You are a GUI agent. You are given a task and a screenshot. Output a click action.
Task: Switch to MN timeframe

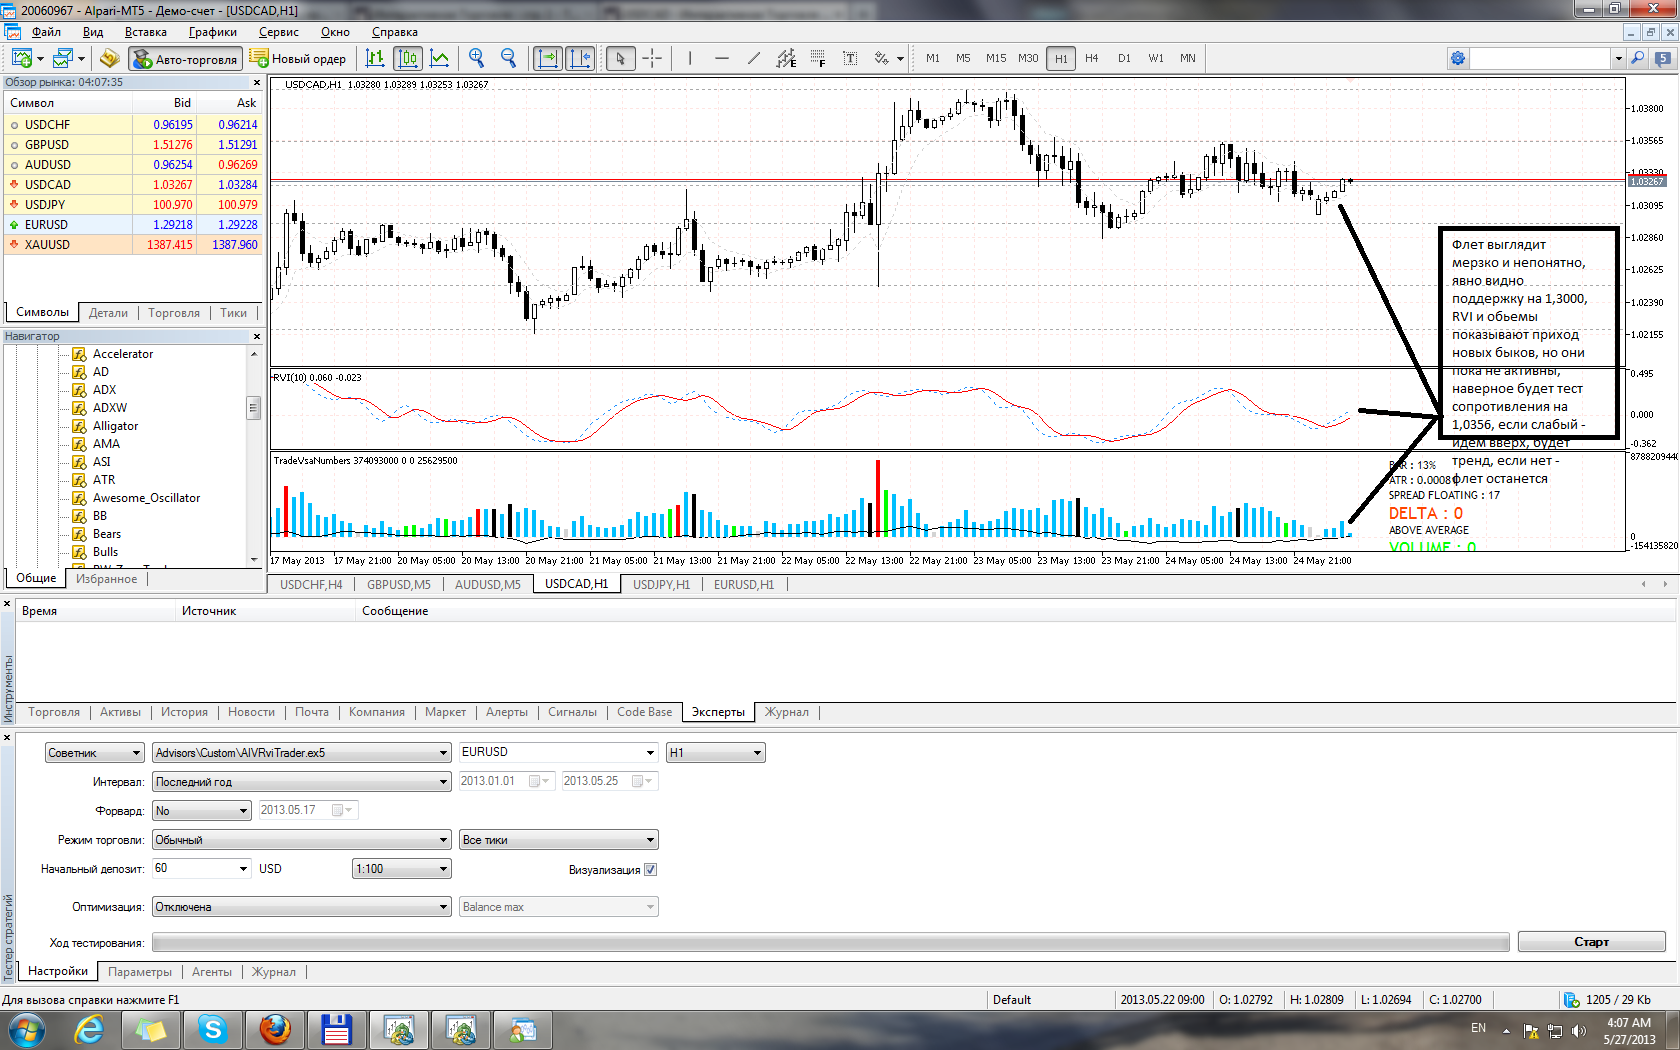point(1188,58)
